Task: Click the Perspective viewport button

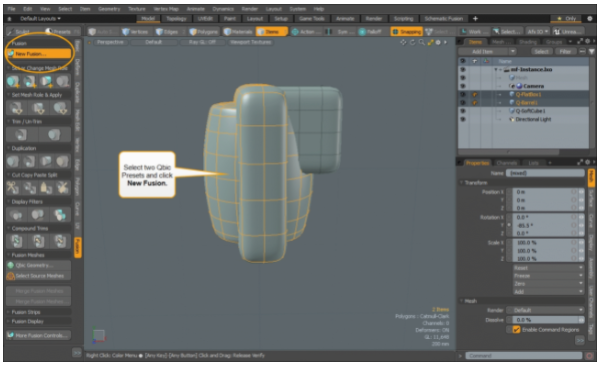Action: coord(110,42)
